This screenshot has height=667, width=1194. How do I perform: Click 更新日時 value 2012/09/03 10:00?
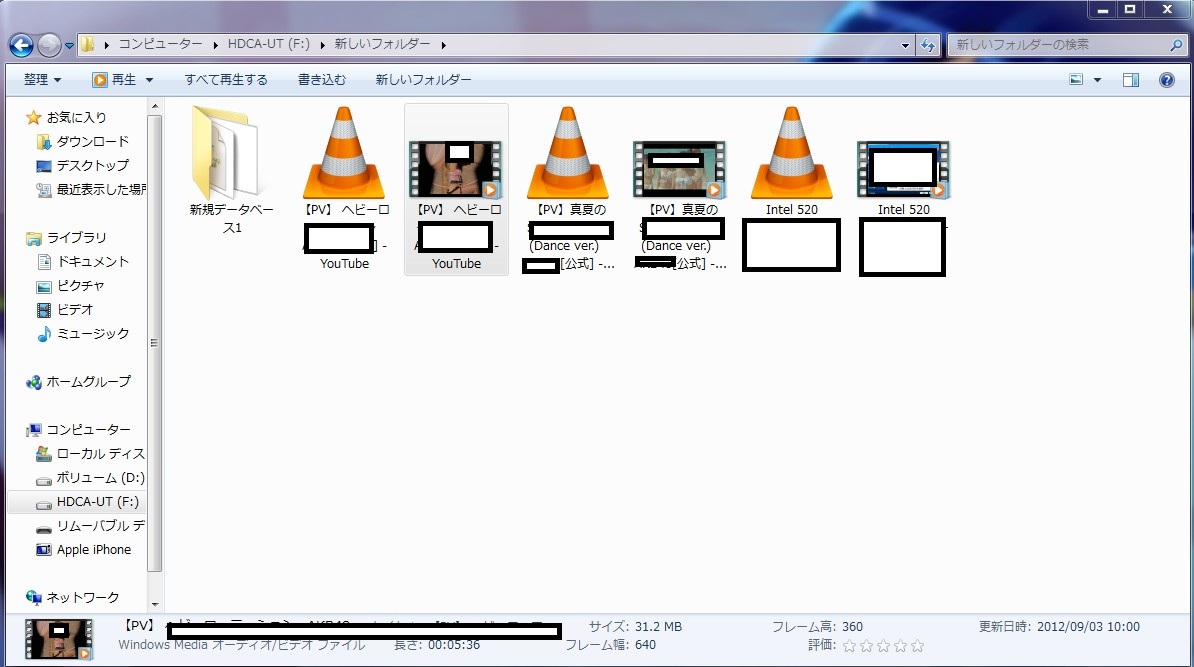click(1088, 627)
